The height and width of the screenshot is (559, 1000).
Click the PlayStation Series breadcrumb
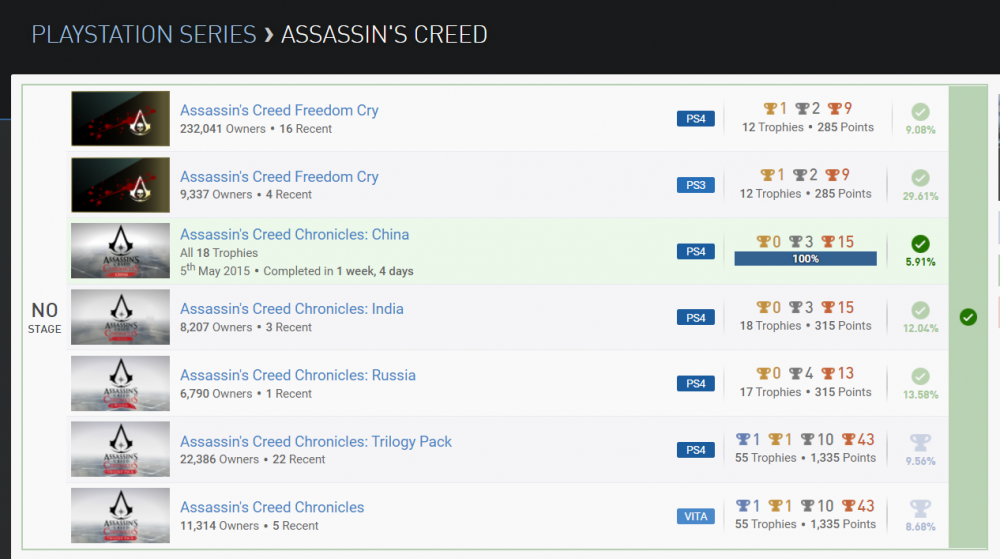[x=144, y=35]
